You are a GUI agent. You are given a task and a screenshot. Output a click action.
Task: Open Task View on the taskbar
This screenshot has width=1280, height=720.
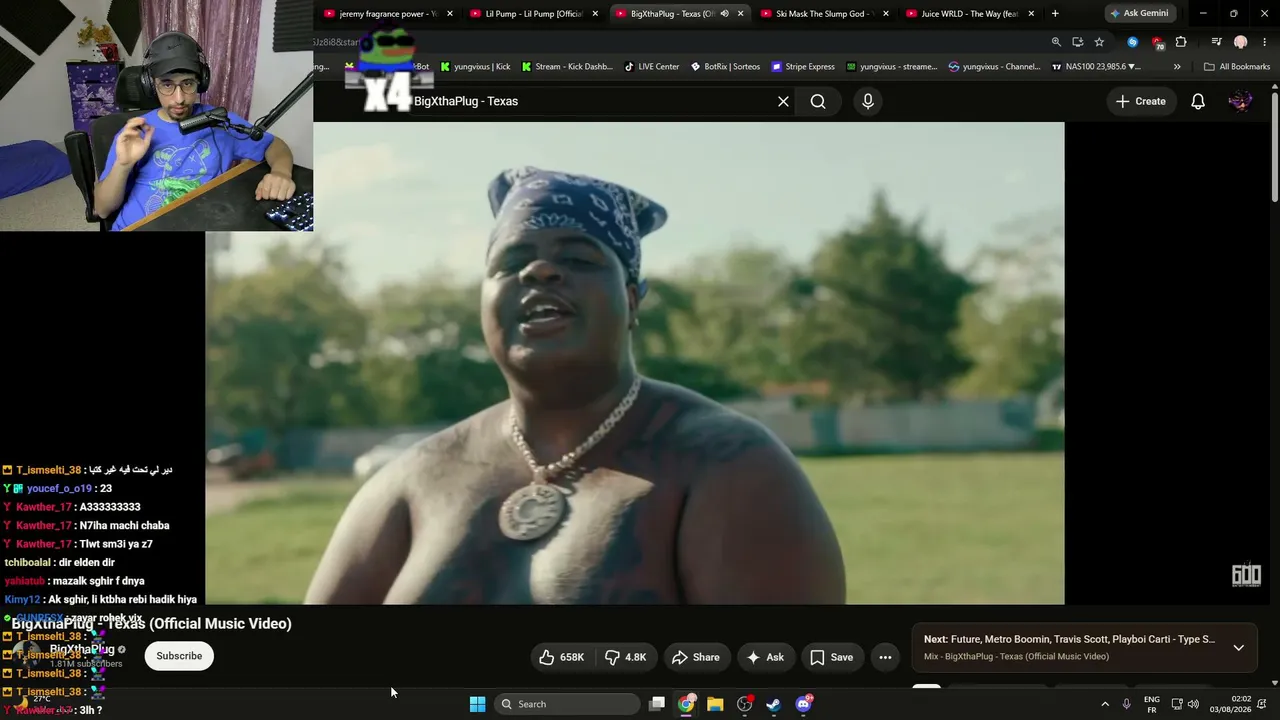657,704
